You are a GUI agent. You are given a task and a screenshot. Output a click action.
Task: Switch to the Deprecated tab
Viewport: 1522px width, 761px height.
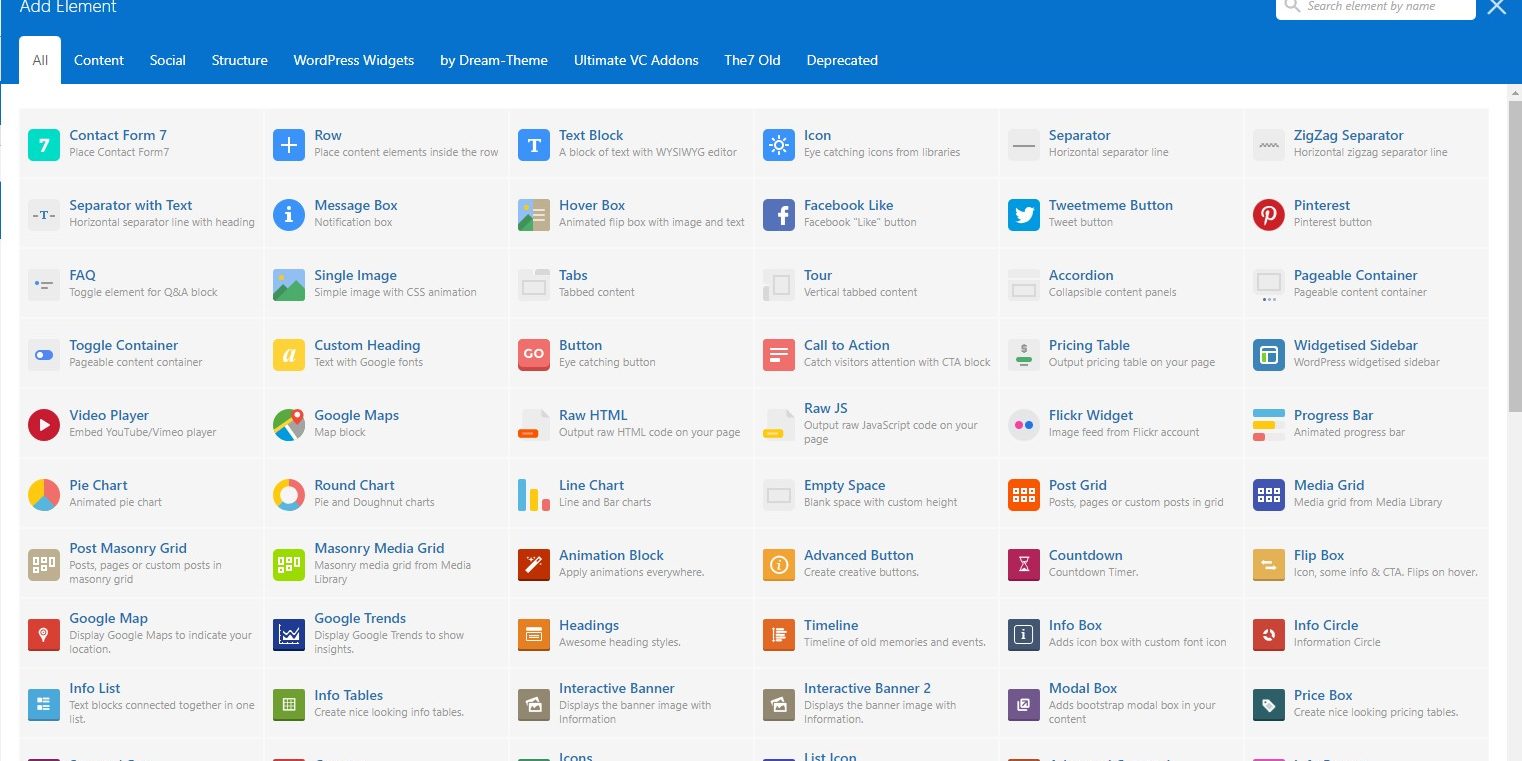point(841,60)
